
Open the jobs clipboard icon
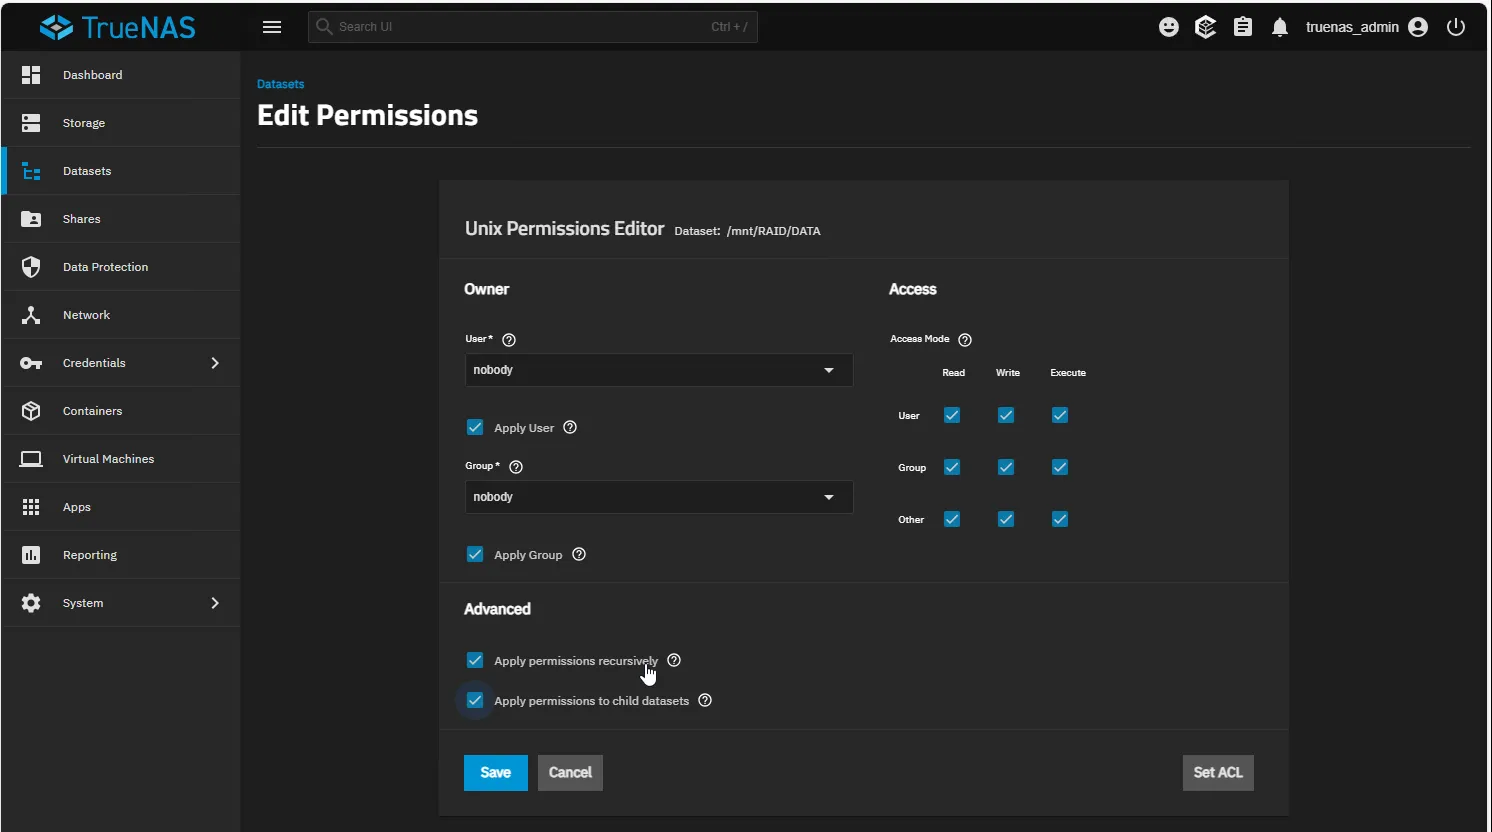pos(1243,27)
